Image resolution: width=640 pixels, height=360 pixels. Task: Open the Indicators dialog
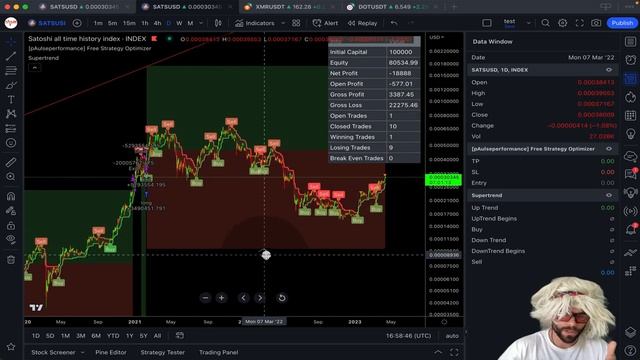(x=255, y=23)
